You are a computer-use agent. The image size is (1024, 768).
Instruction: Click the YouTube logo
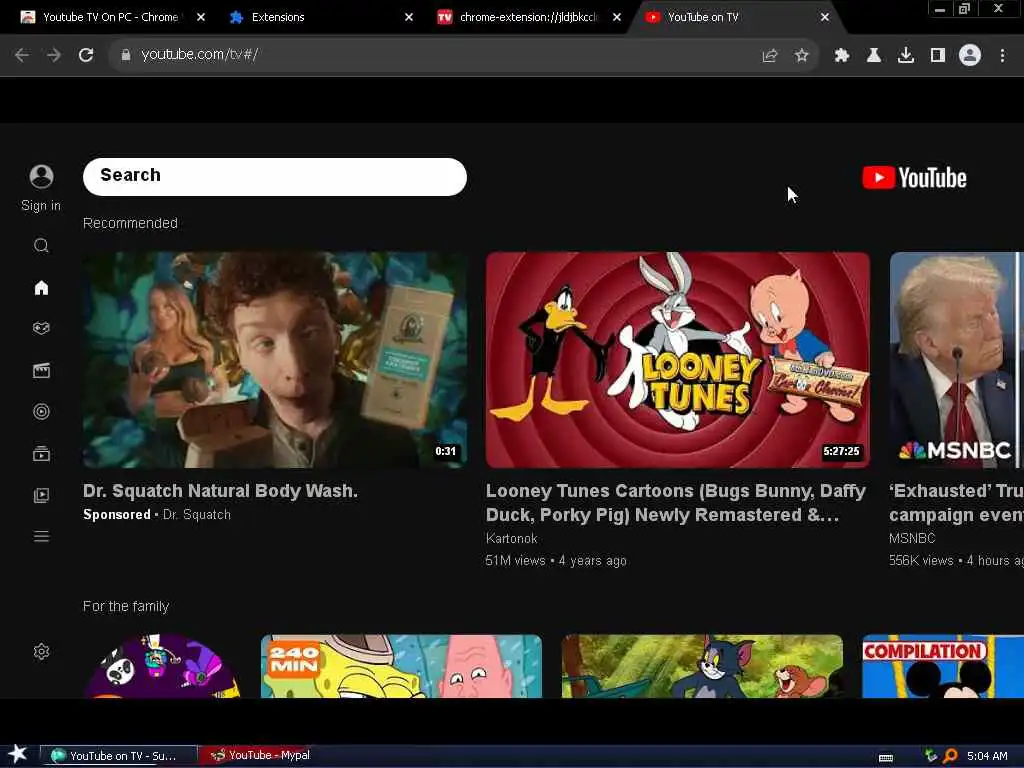pos(914,178)
